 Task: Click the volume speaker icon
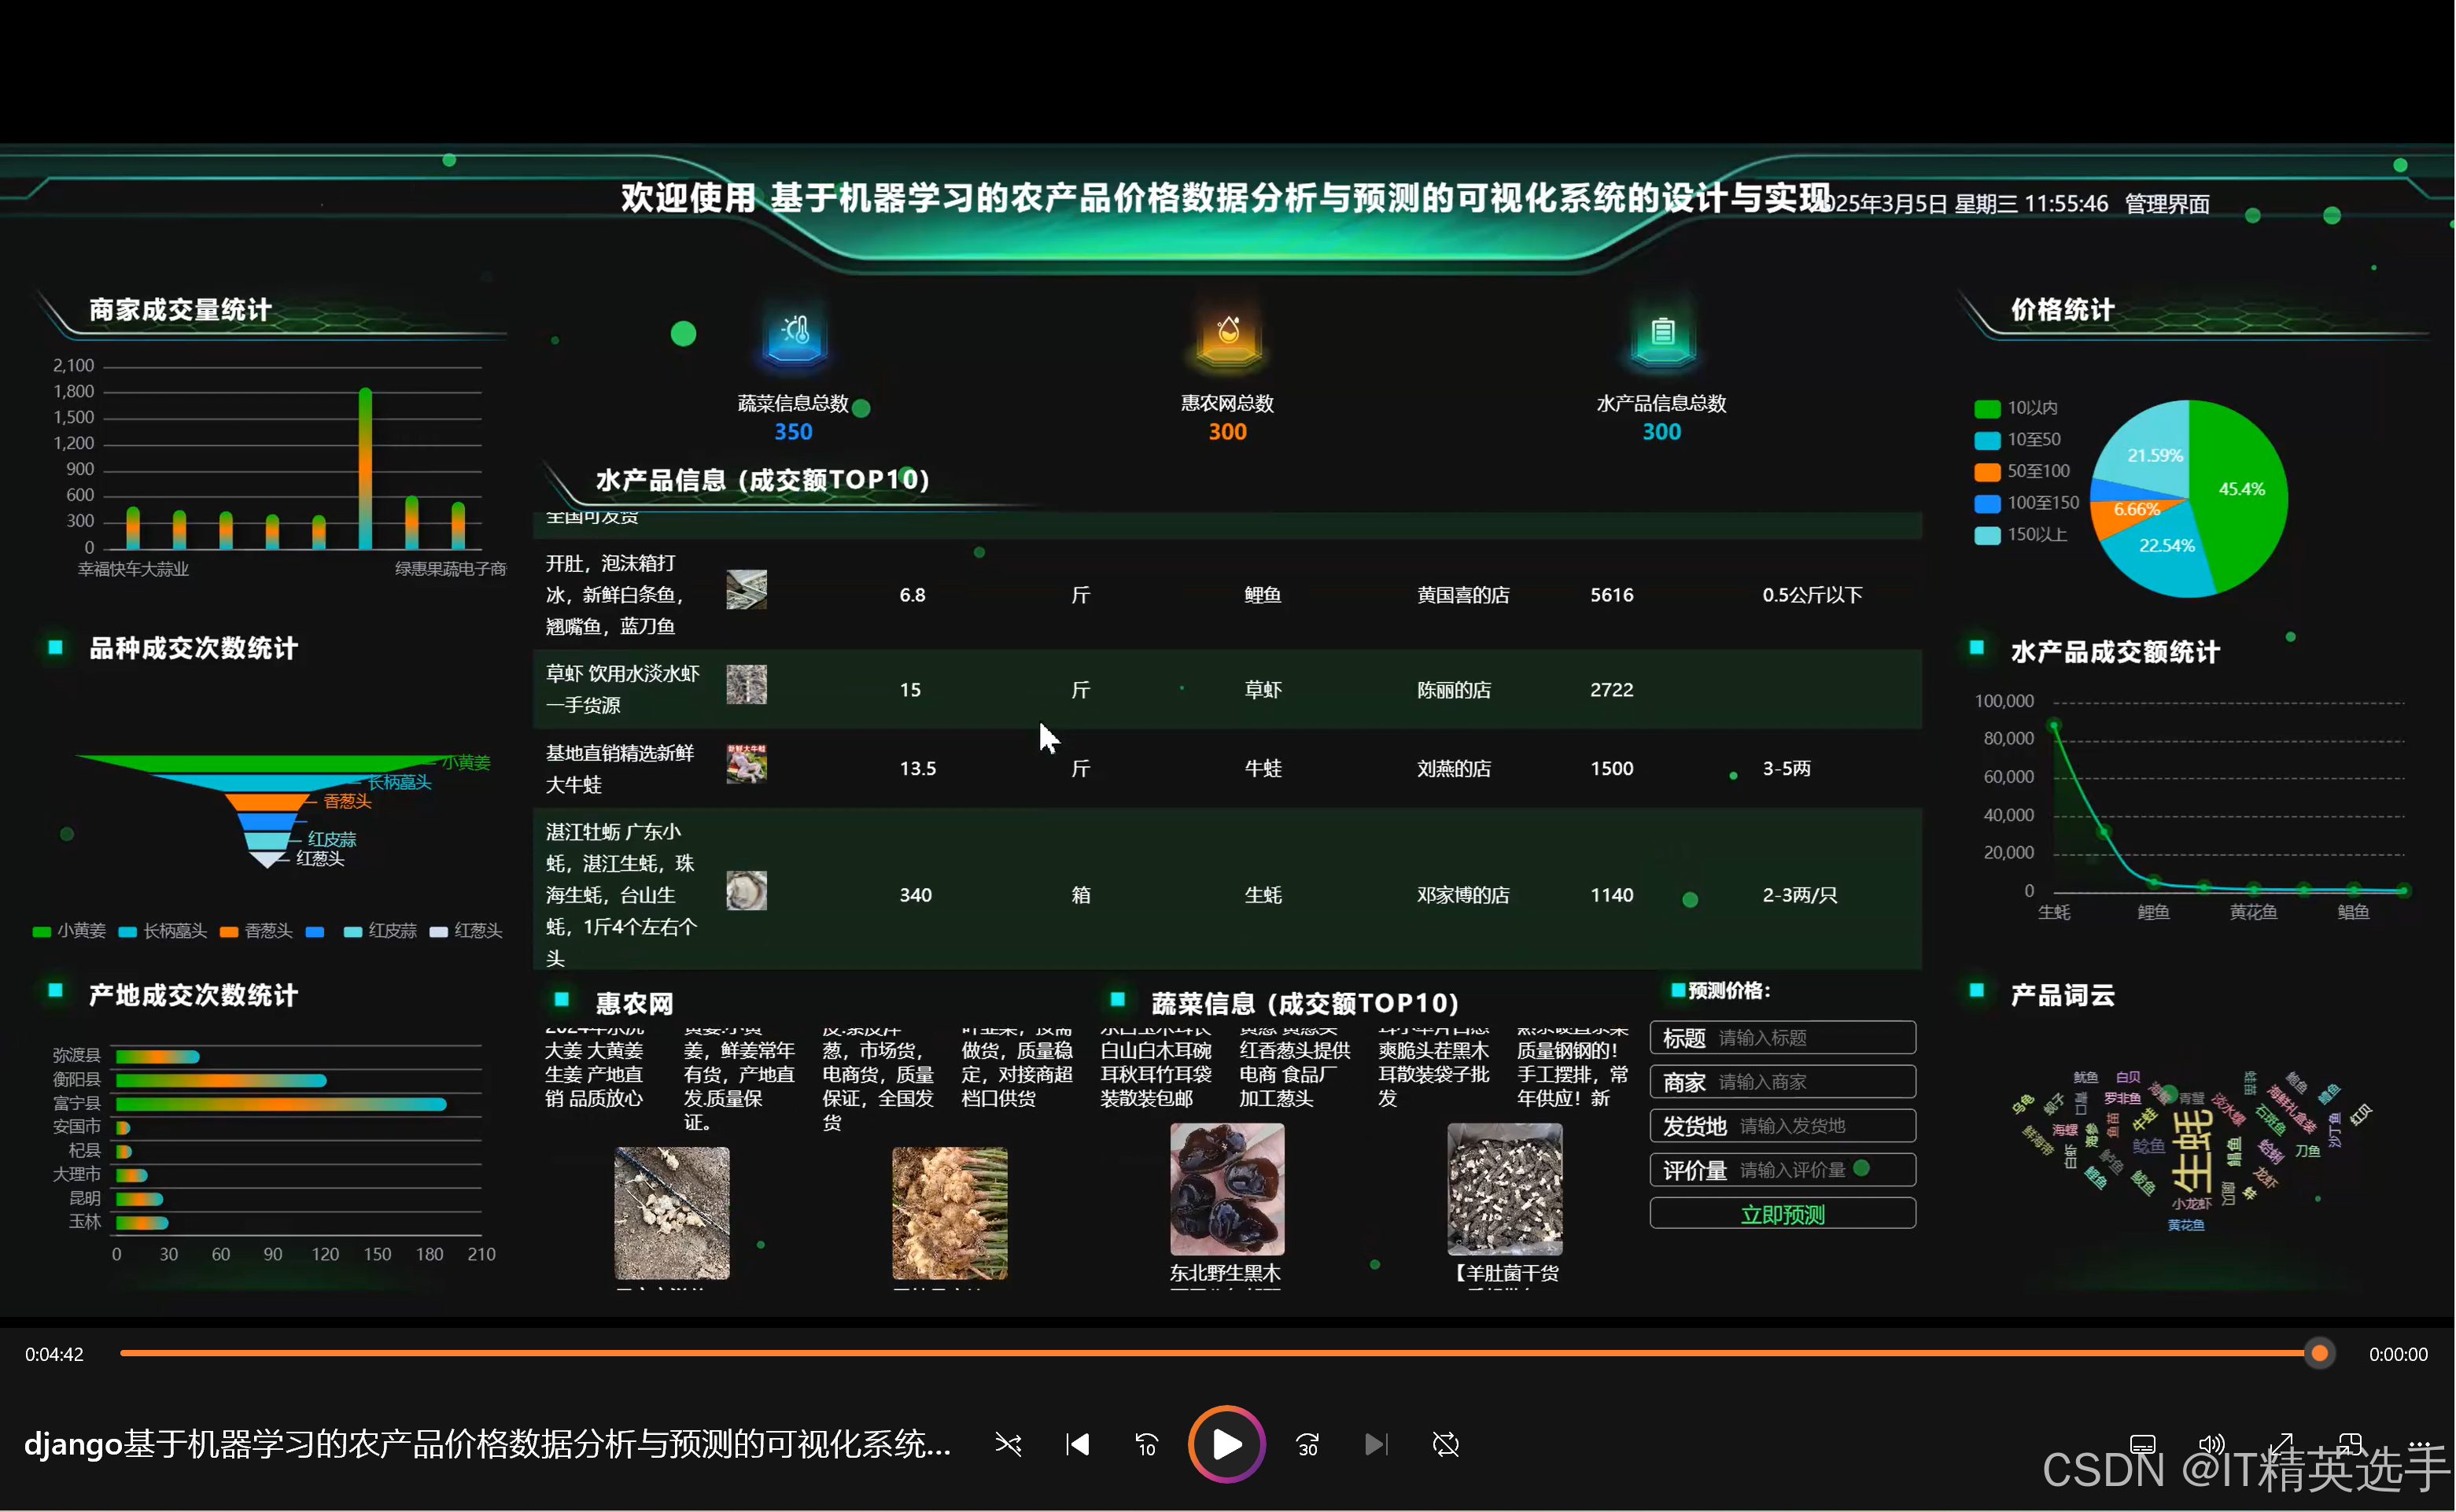2212,1444
